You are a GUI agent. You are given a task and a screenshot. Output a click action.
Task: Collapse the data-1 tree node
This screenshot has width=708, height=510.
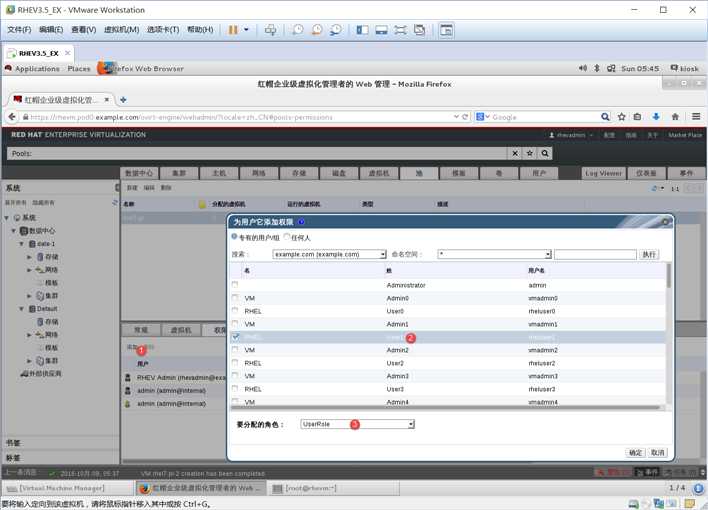tap(21, 244)
